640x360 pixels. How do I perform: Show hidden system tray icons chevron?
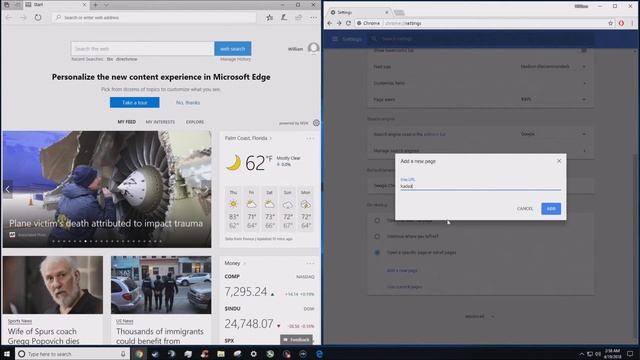[582, 354]
